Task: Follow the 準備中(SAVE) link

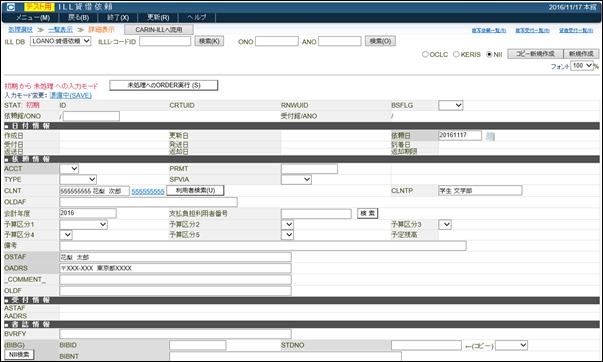Action: 71,95
